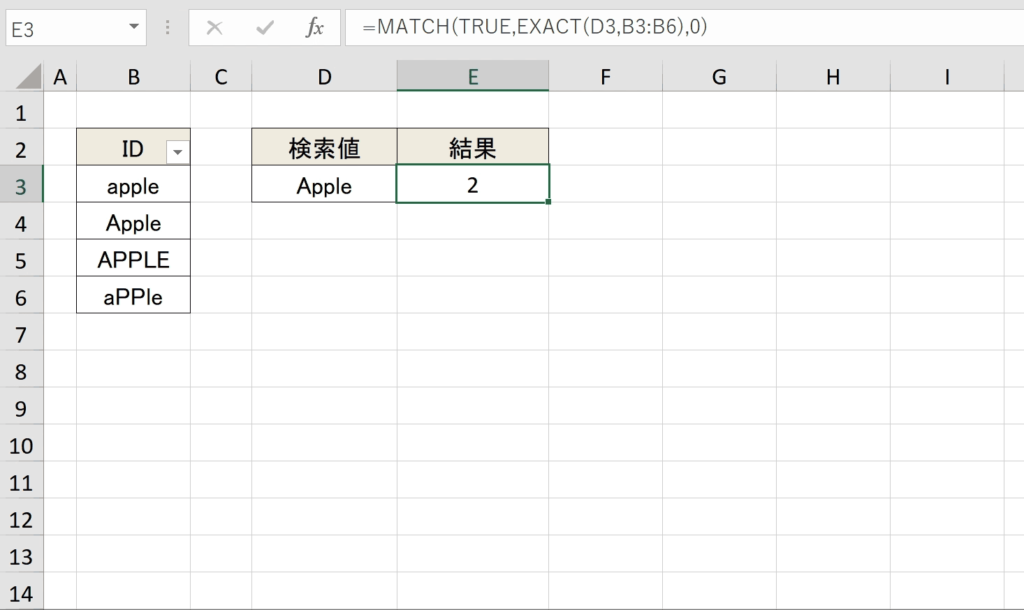
Task: Click the Select All corner triangle
Action: pos(29,76)
